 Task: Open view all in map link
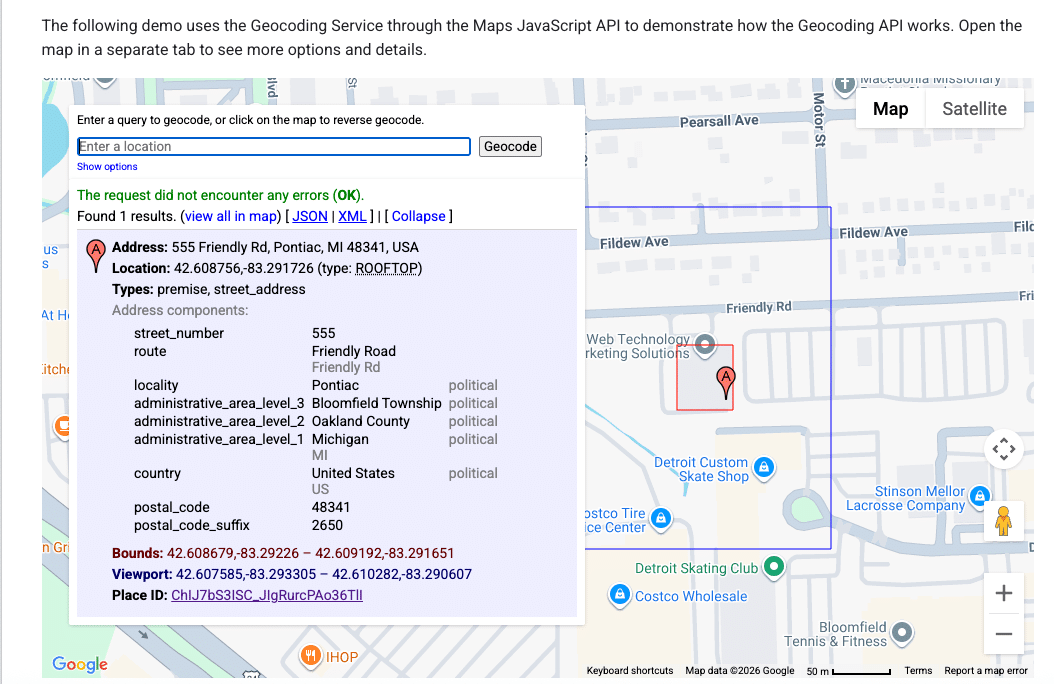point(231,216)
